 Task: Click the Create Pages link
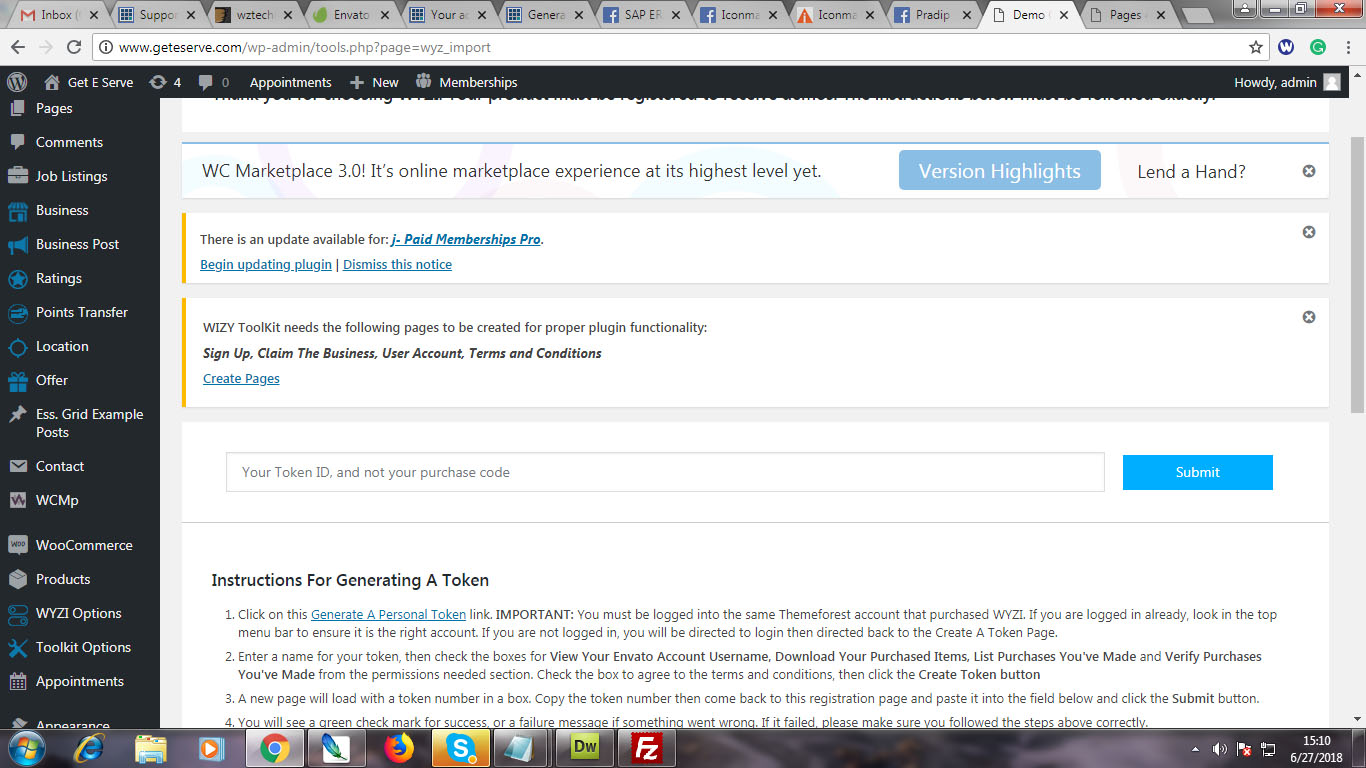tap(241, 378)
